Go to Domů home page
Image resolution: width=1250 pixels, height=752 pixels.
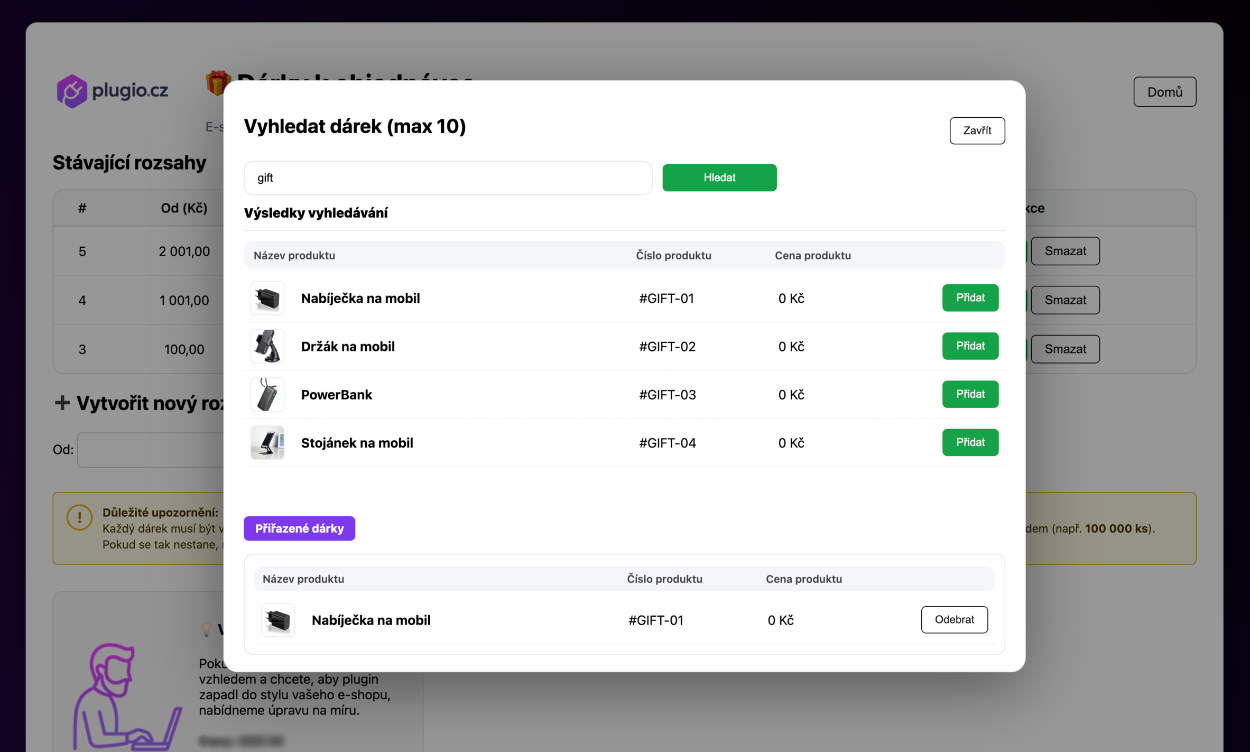pyautogui.click(x=1164, y=92)
